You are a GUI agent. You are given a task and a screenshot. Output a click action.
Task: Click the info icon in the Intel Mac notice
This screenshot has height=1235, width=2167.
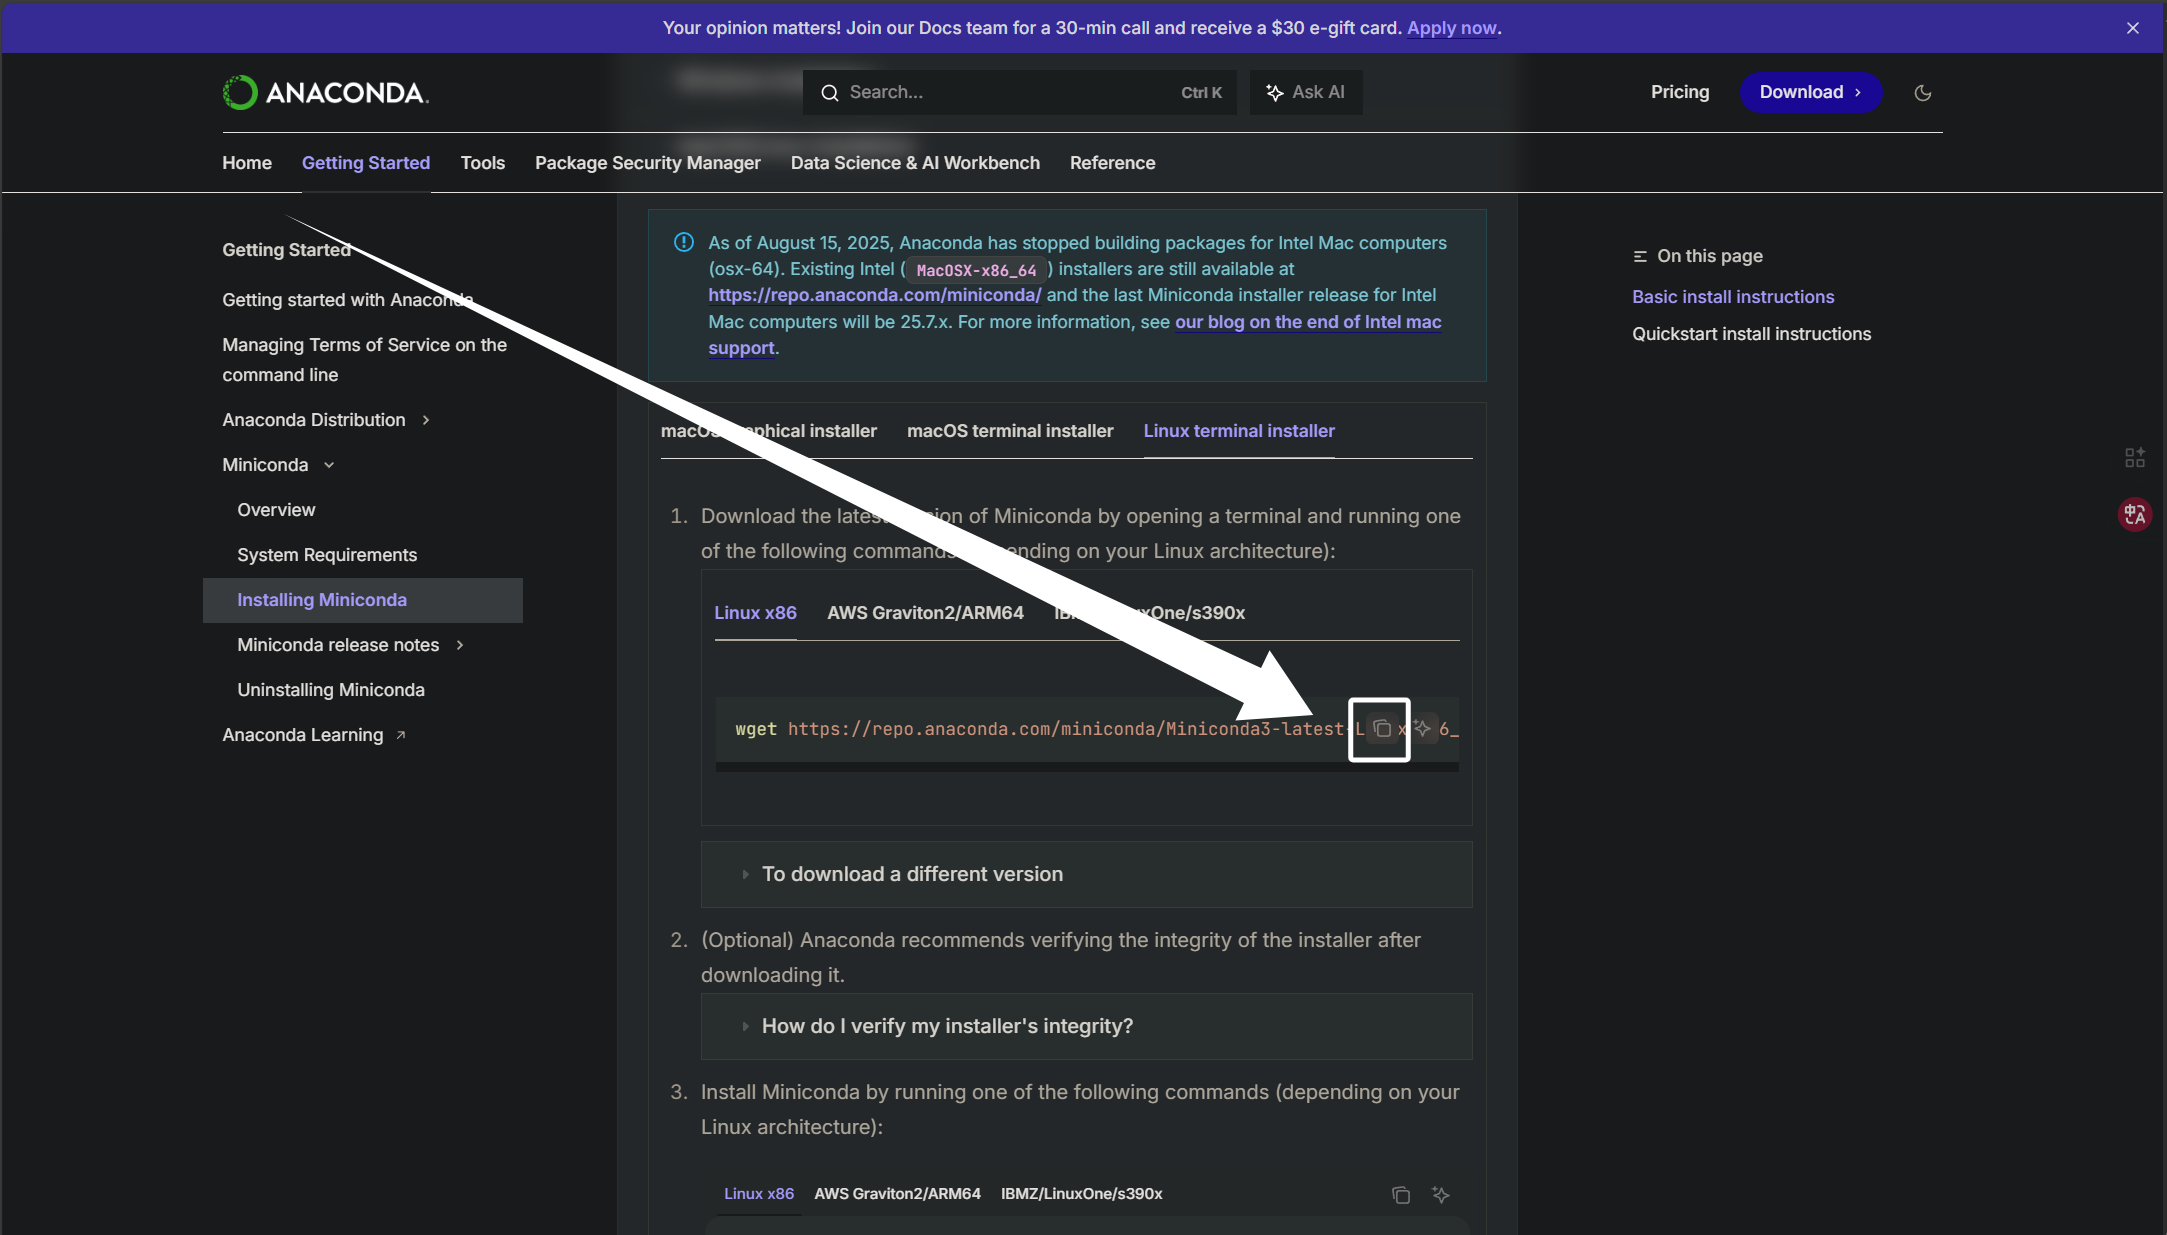[684, 242]
